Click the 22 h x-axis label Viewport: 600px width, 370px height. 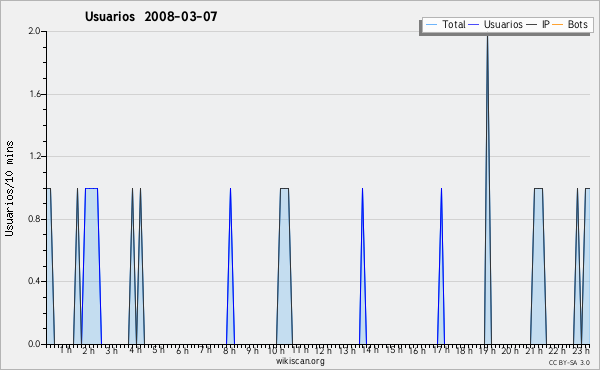point(557,350)
